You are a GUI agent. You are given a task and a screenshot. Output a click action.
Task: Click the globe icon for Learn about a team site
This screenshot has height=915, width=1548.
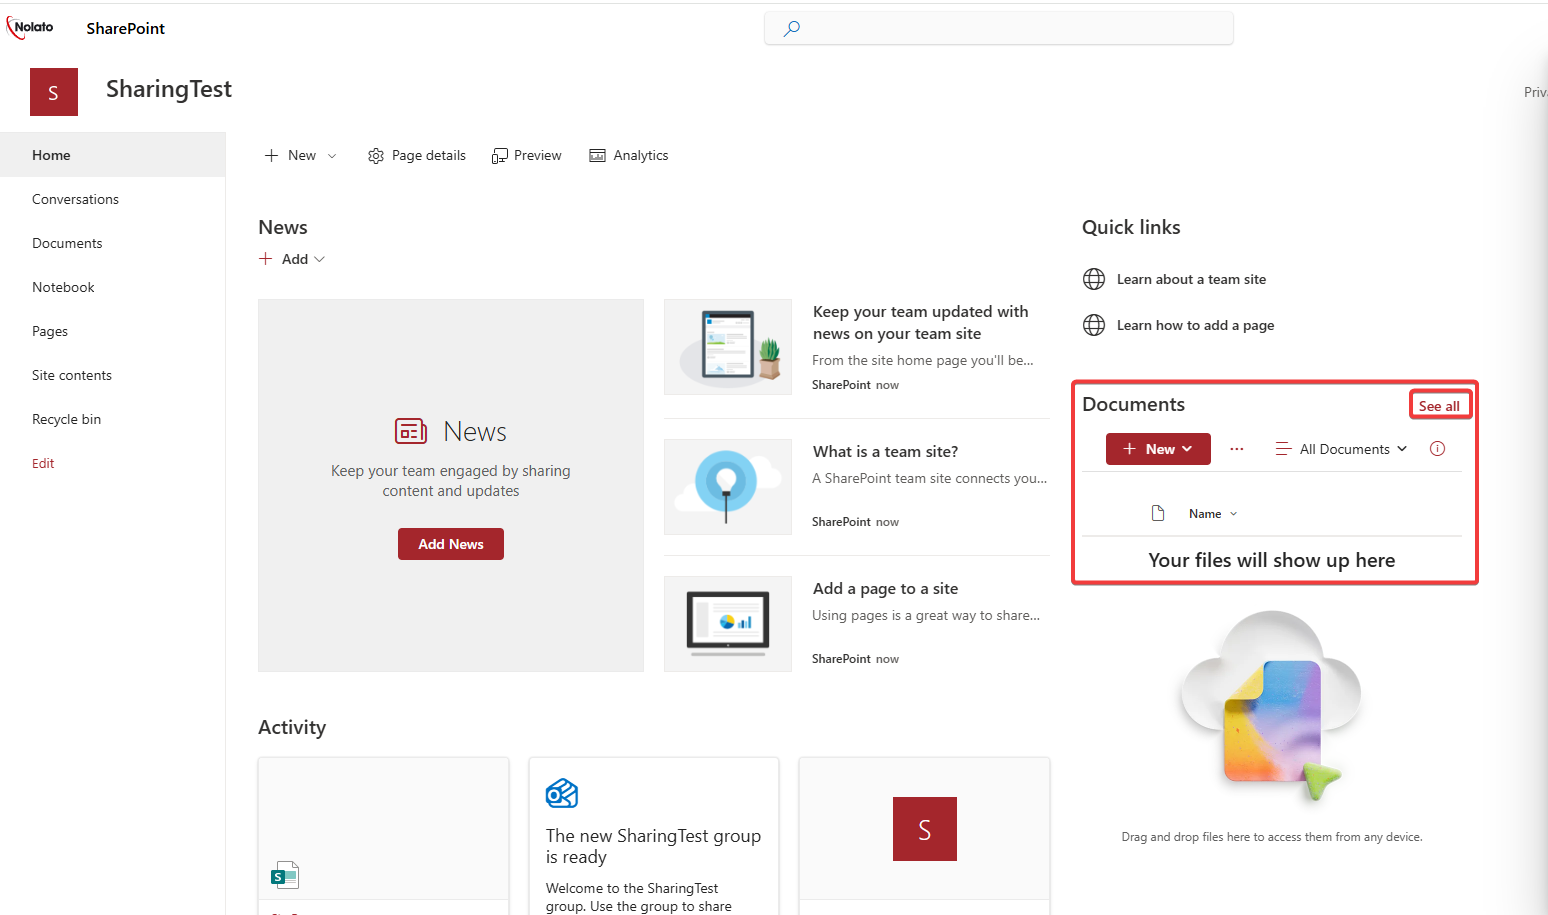[x=1094, y=279]
